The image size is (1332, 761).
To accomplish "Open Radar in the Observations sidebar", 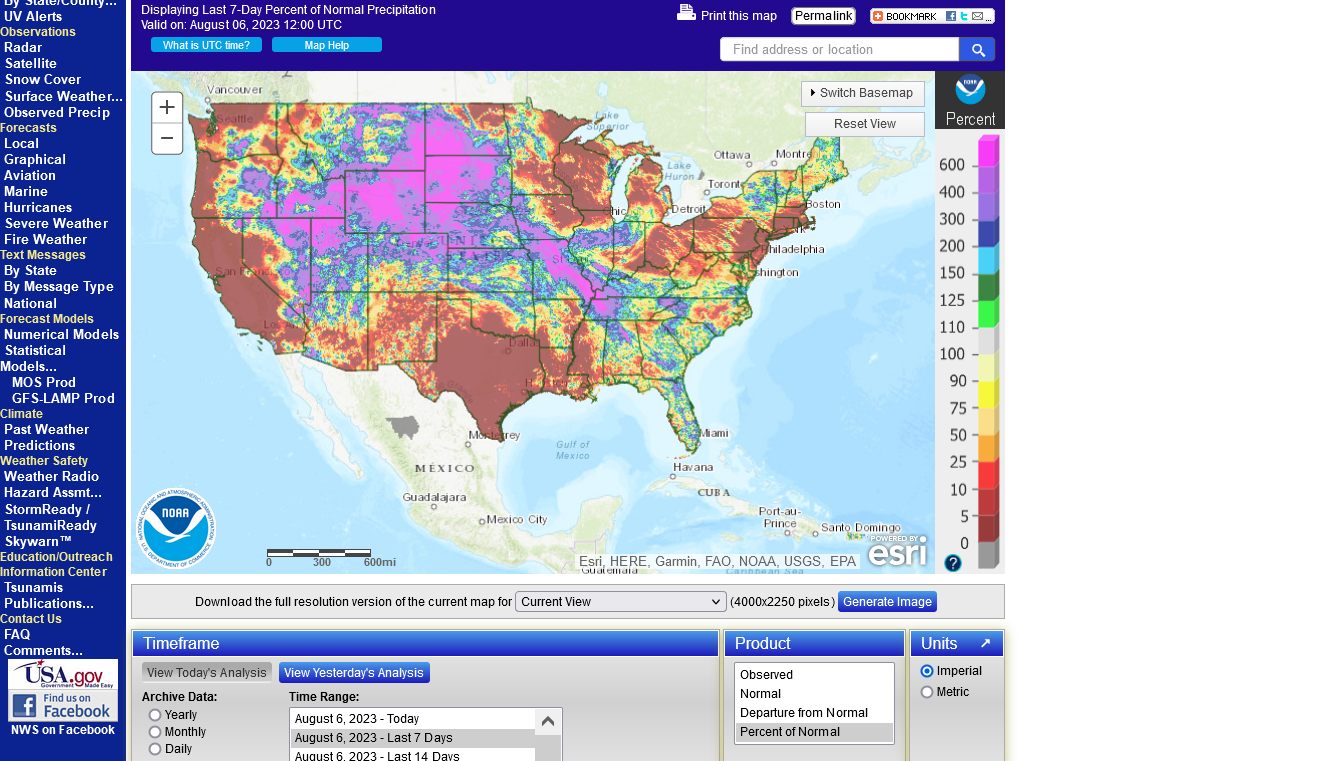I will pyautogui.click(x=23, y=47).
